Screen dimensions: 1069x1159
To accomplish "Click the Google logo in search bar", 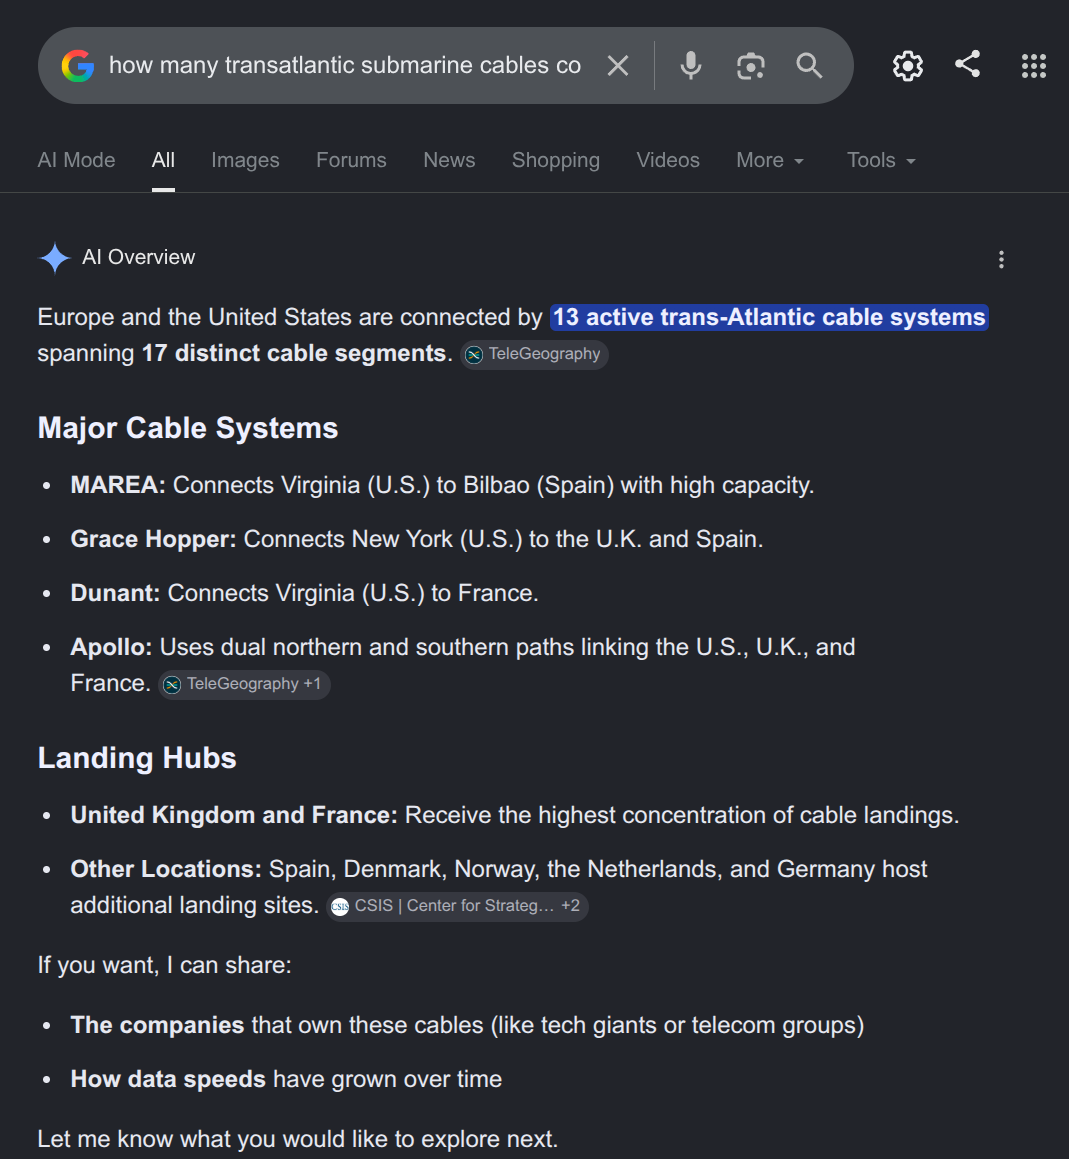I will click(78, 66).
